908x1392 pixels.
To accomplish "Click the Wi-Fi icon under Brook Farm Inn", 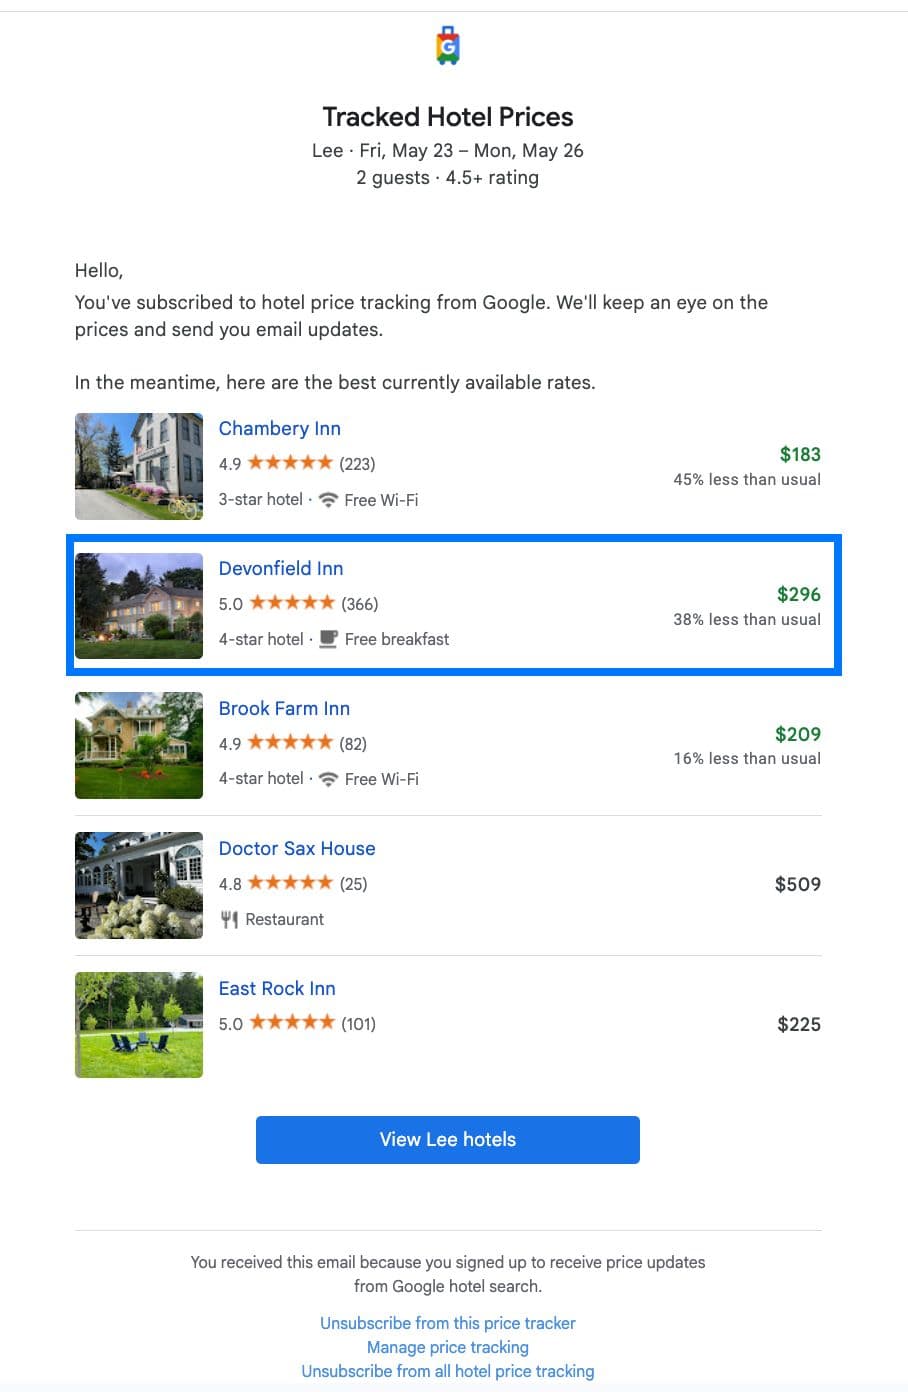I will (x=328, y=779).
